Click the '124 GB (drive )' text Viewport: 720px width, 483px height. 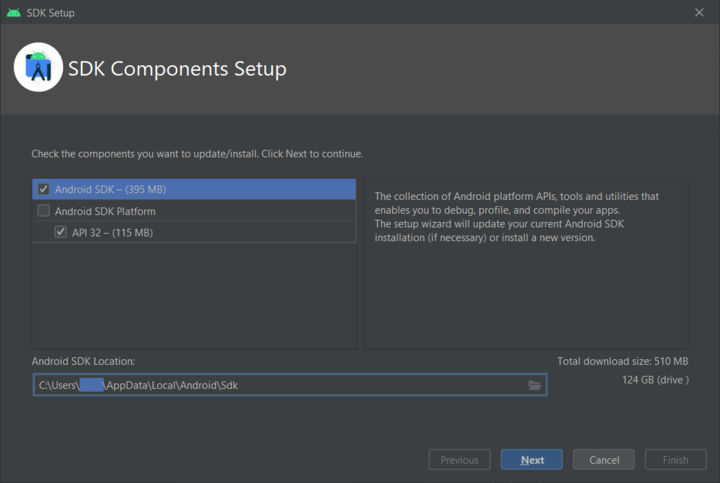[655, 380]
